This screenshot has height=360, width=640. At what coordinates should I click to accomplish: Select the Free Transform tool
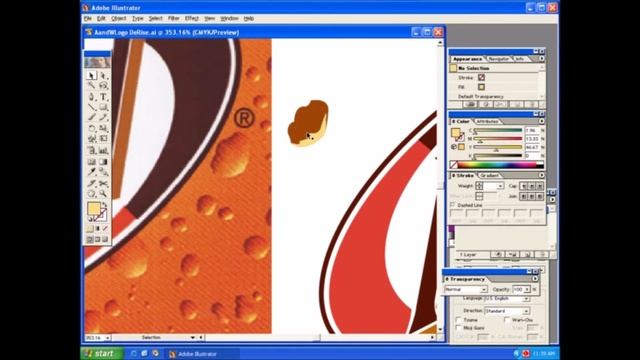(103, 139)
